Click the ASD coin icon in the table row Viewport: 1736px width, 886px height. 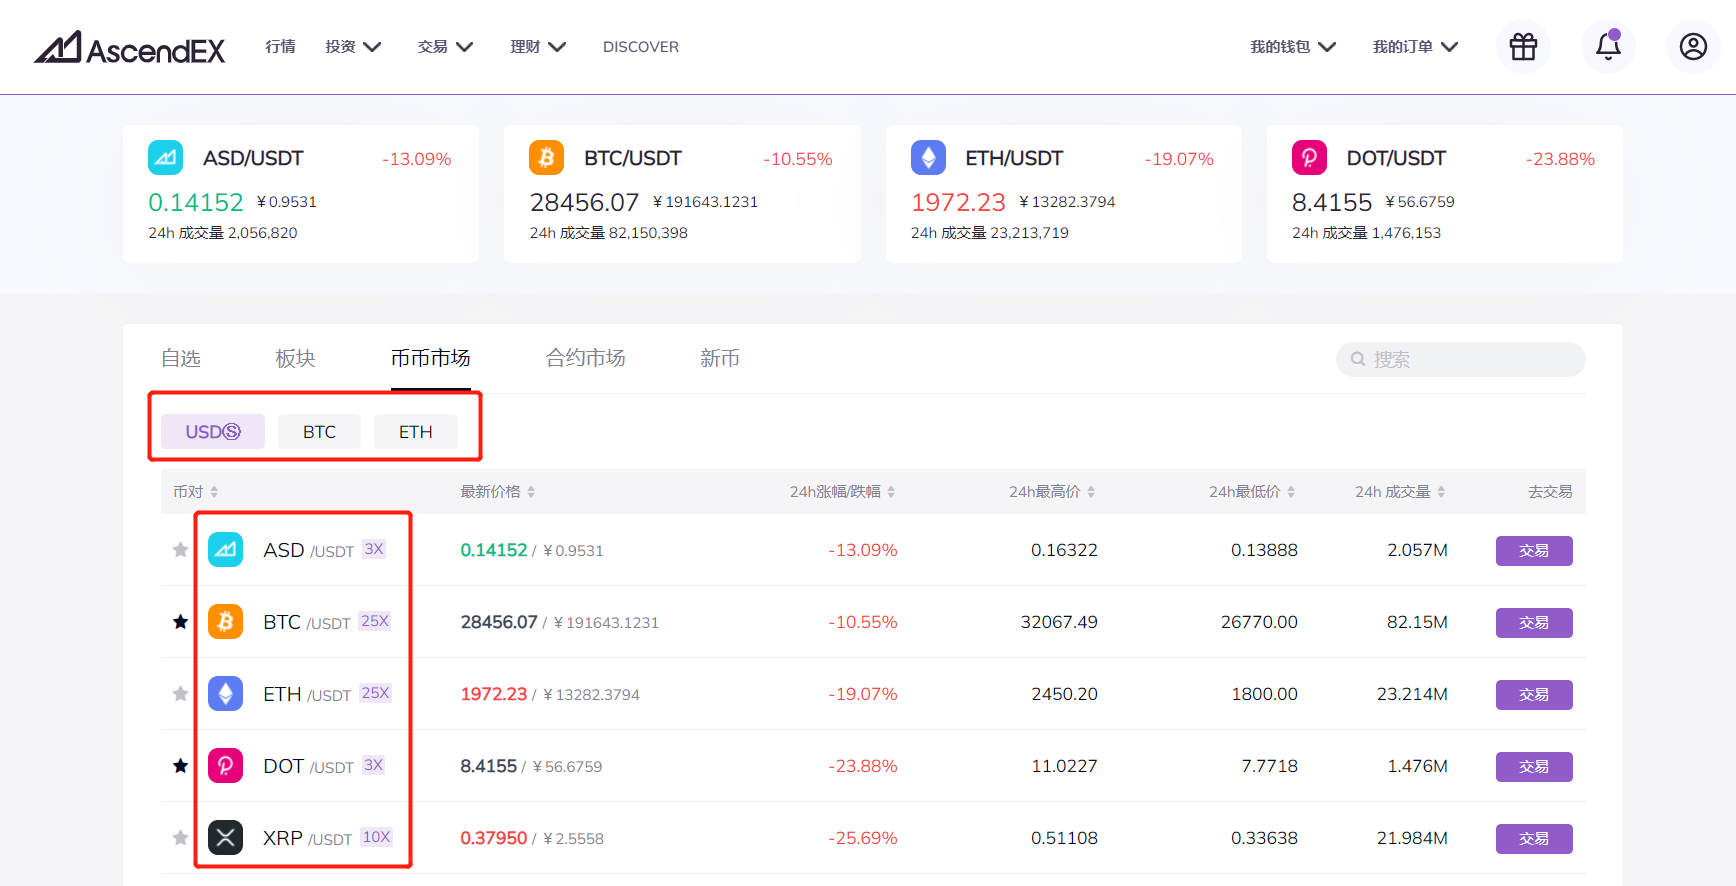point(225,550)
